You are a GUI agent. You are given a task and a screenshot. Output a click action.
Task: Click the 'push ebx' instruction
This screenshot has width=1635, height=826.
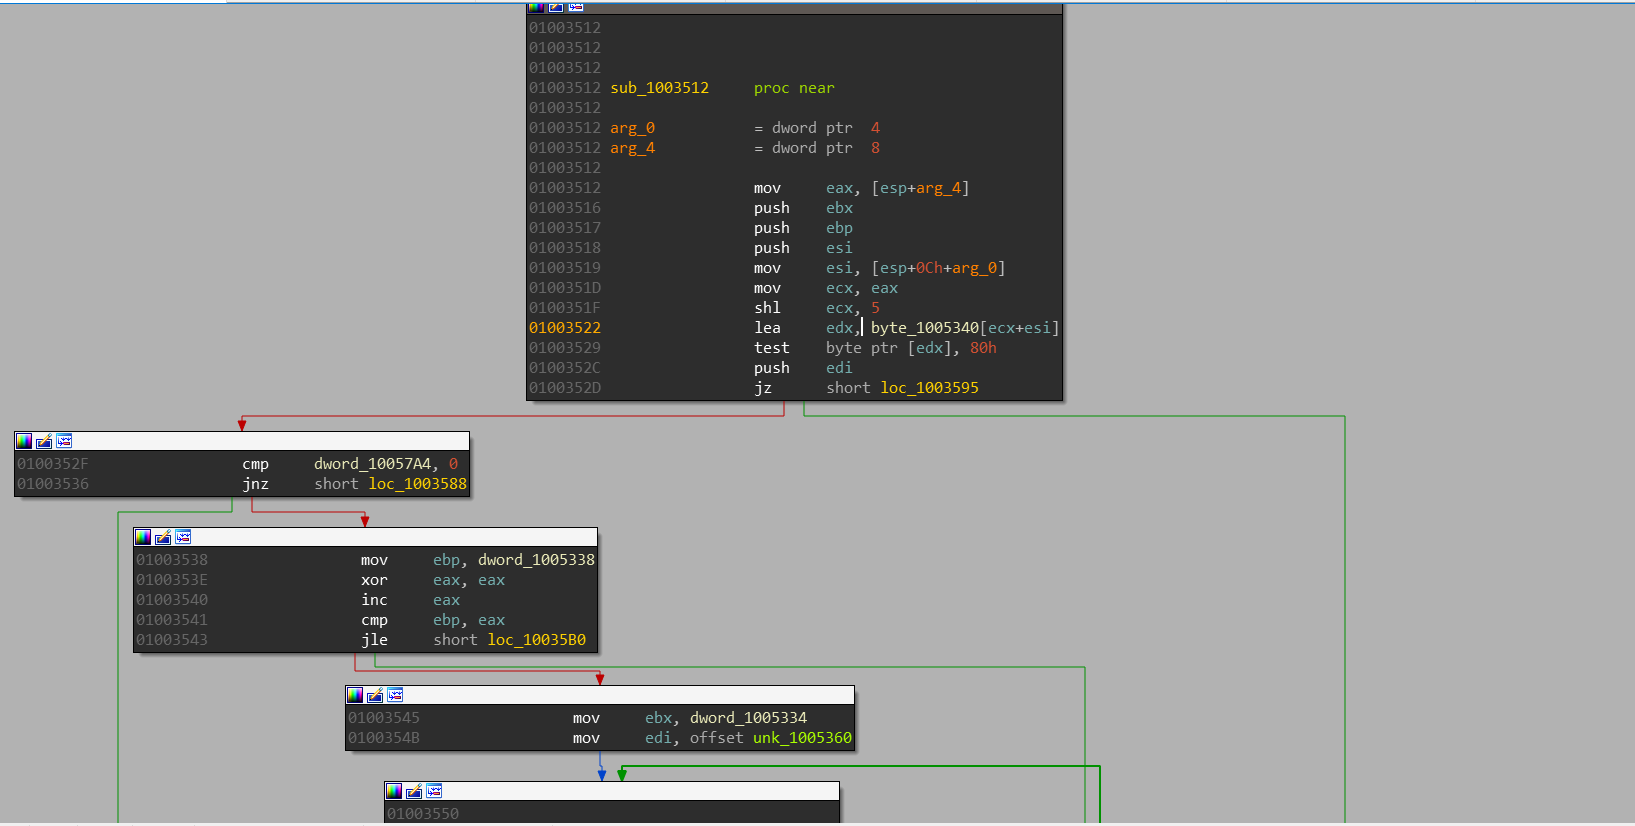pyautogui.click(x=804, y=208)
